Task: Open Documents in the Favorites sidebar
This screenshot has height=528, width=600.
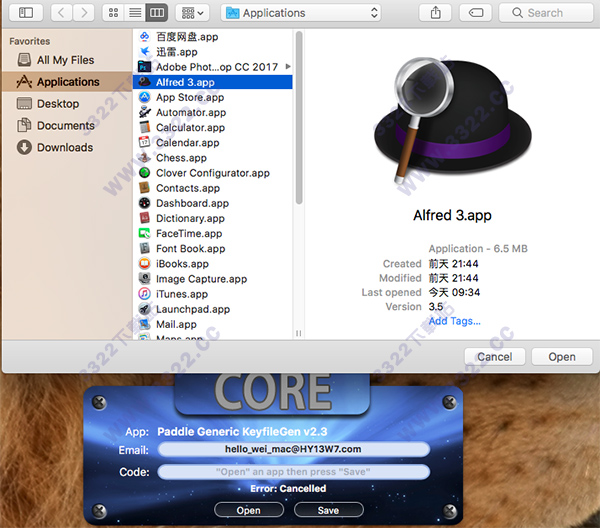Action: coord(65,126)
